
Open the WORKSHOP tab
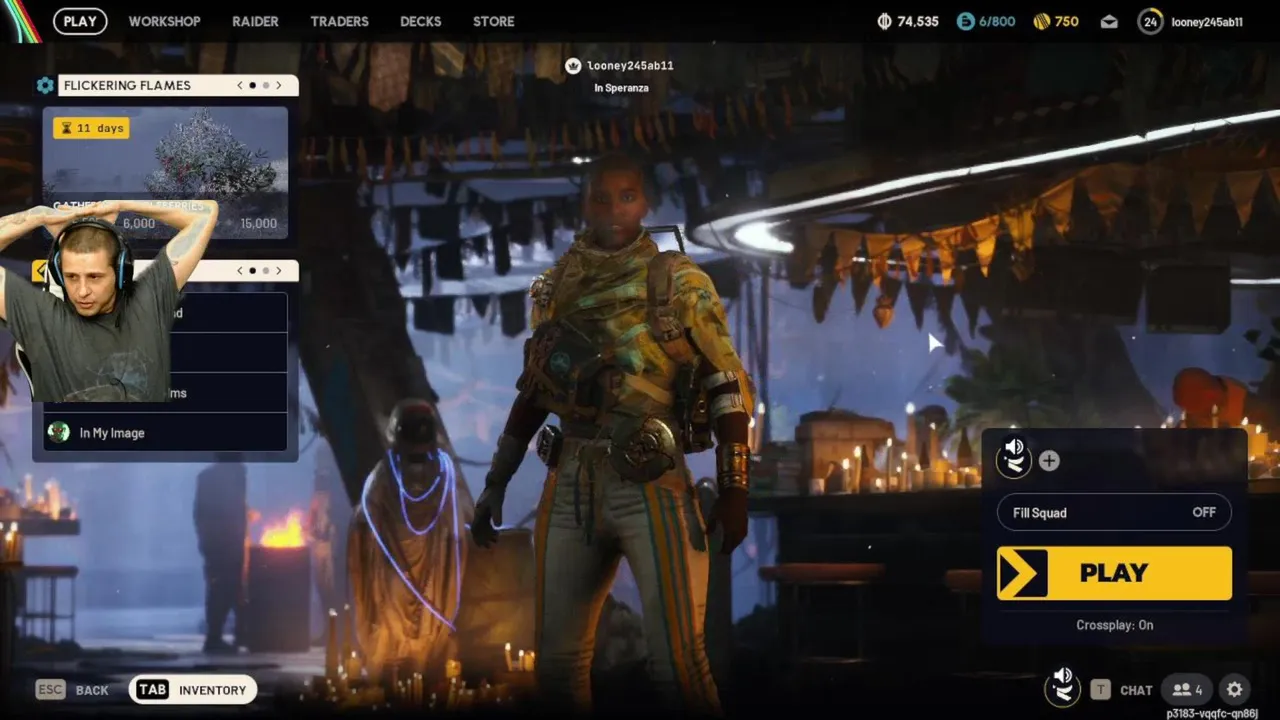pos(164,21)
